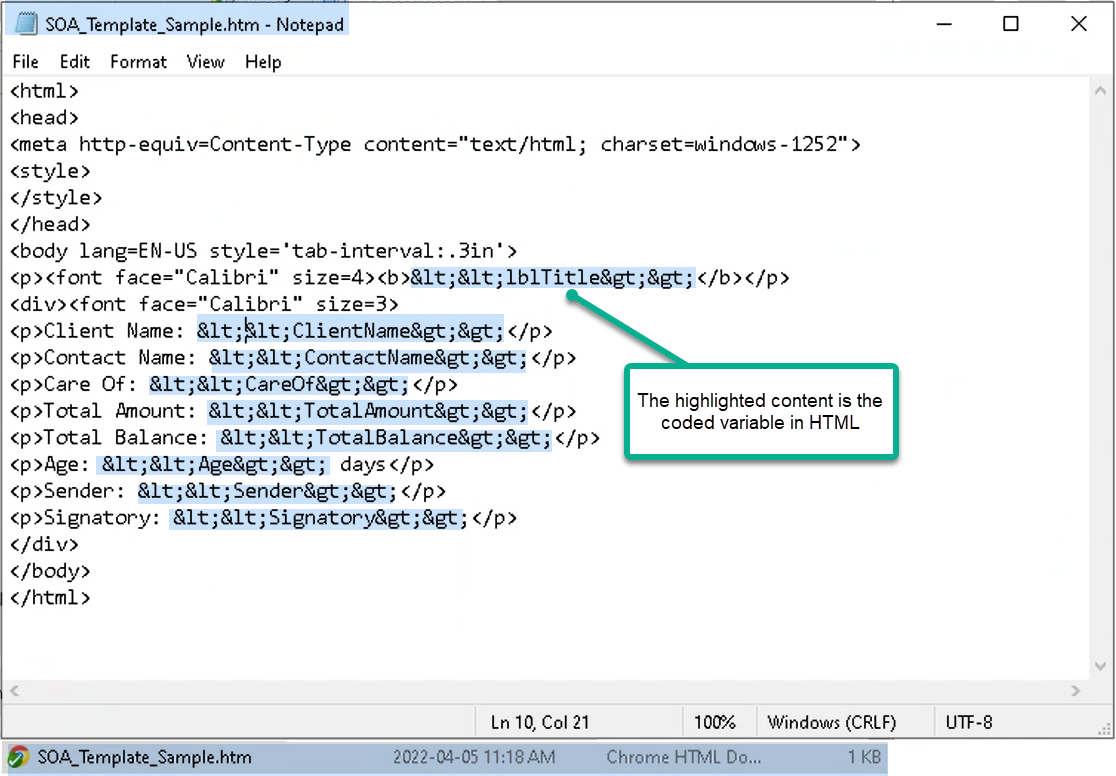Viewport: 1116px width, 776px height.
Task: Minimize the Notepad window
Action: pos(944,24)
